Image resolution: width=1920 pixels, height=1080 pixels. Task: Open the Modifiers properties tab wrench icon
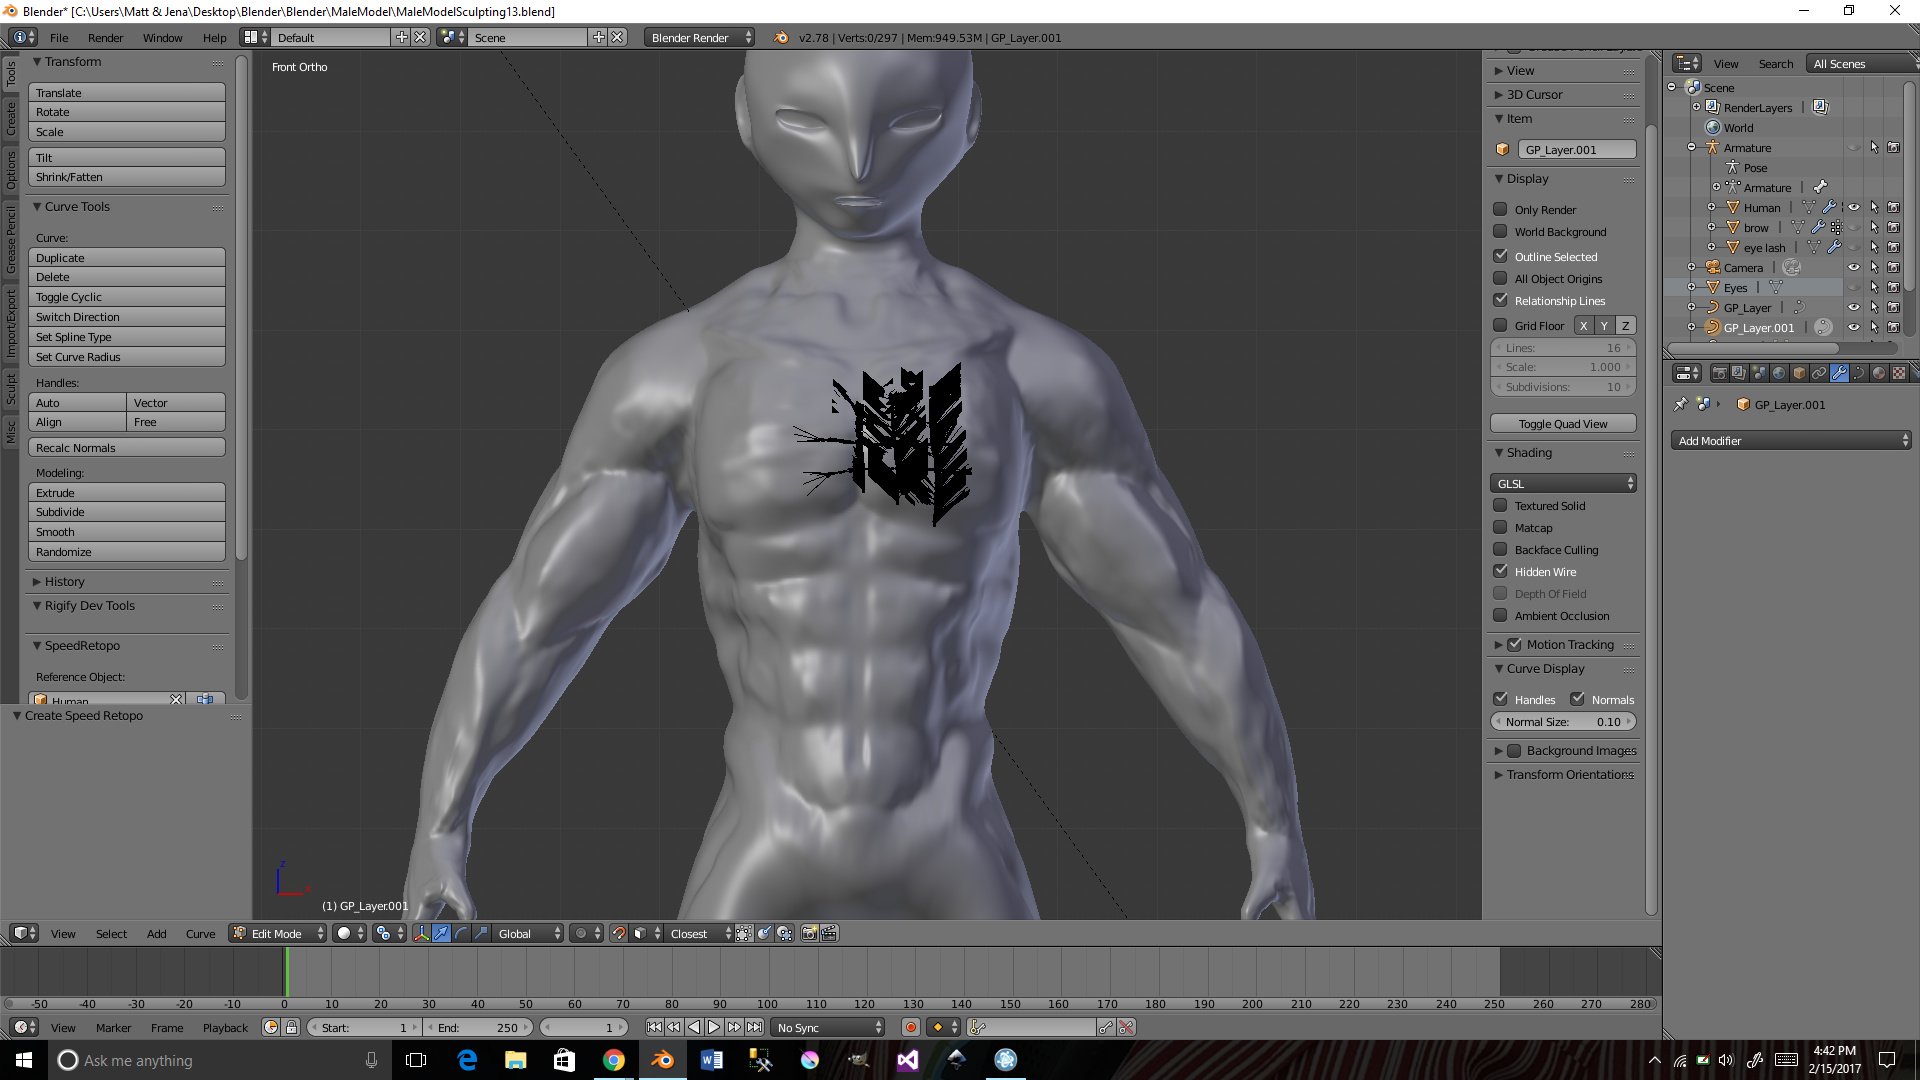coord(1839,373)
